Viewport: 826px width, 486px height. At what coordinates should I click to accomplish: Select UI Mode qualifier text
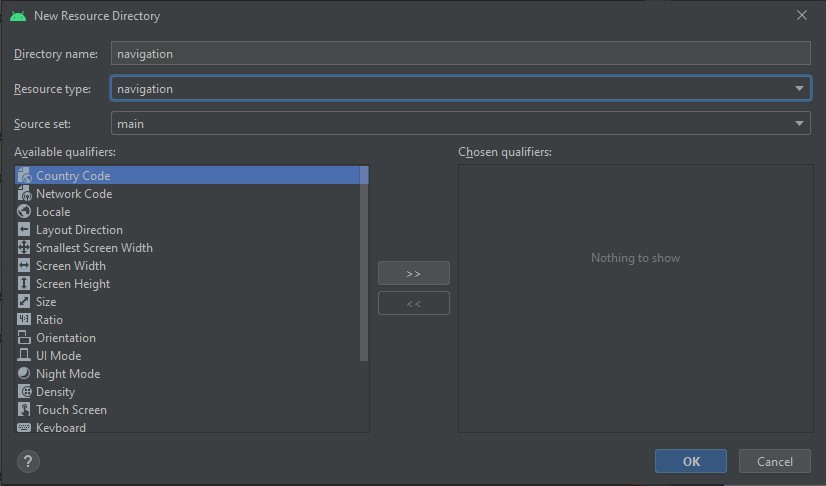click(x=58, y=355)
